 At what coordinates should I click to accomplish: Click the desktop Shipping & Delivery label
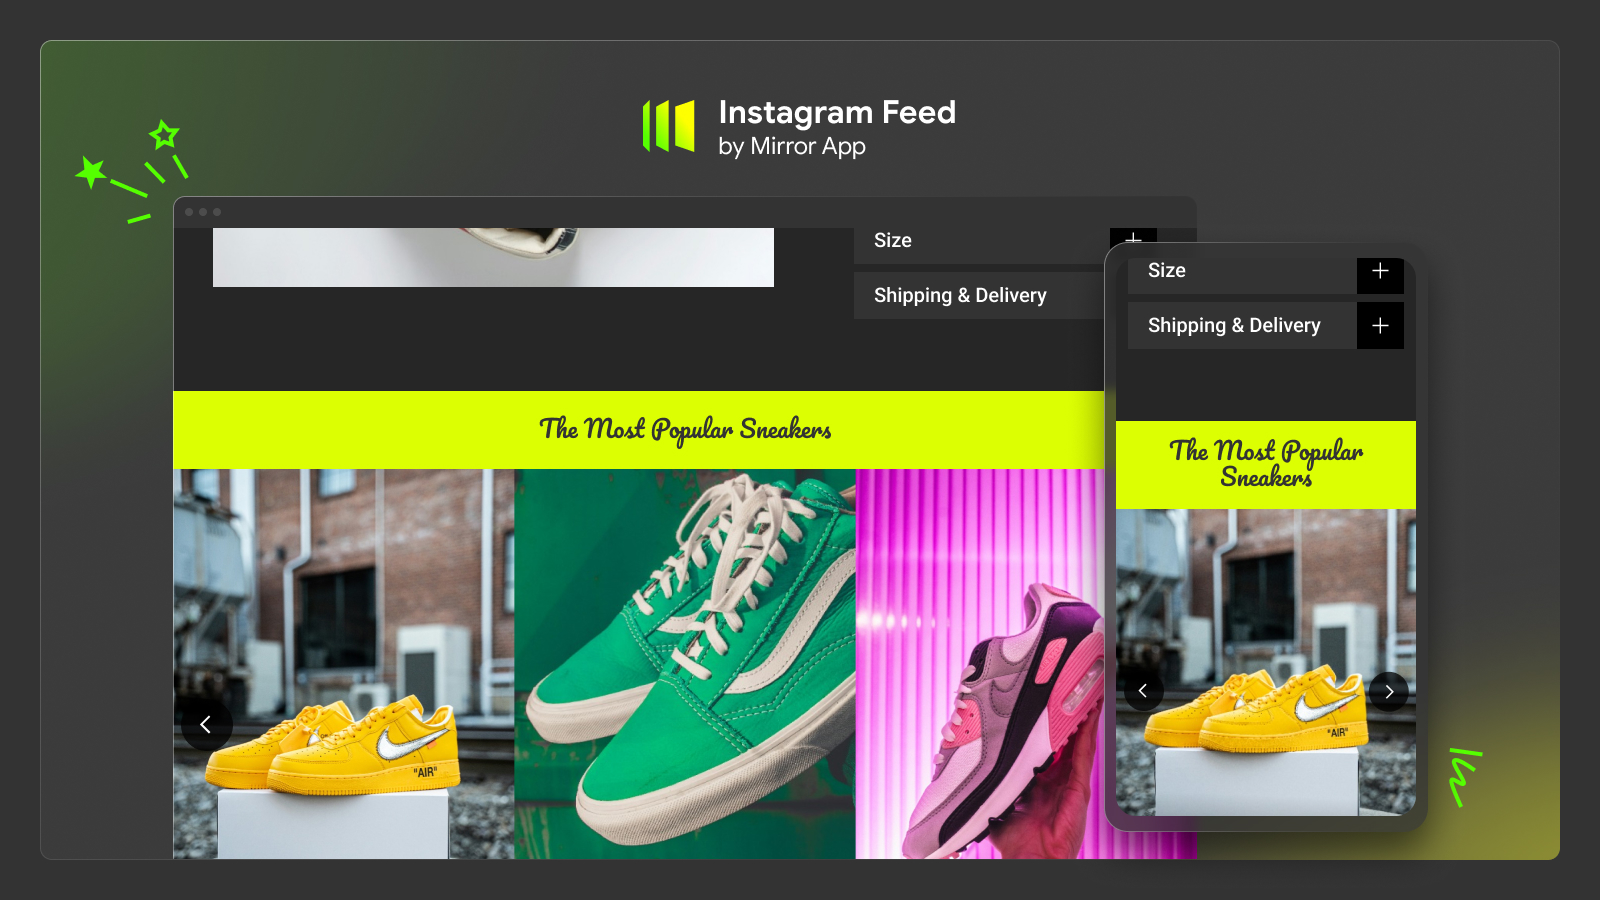(x=960, y=296)
